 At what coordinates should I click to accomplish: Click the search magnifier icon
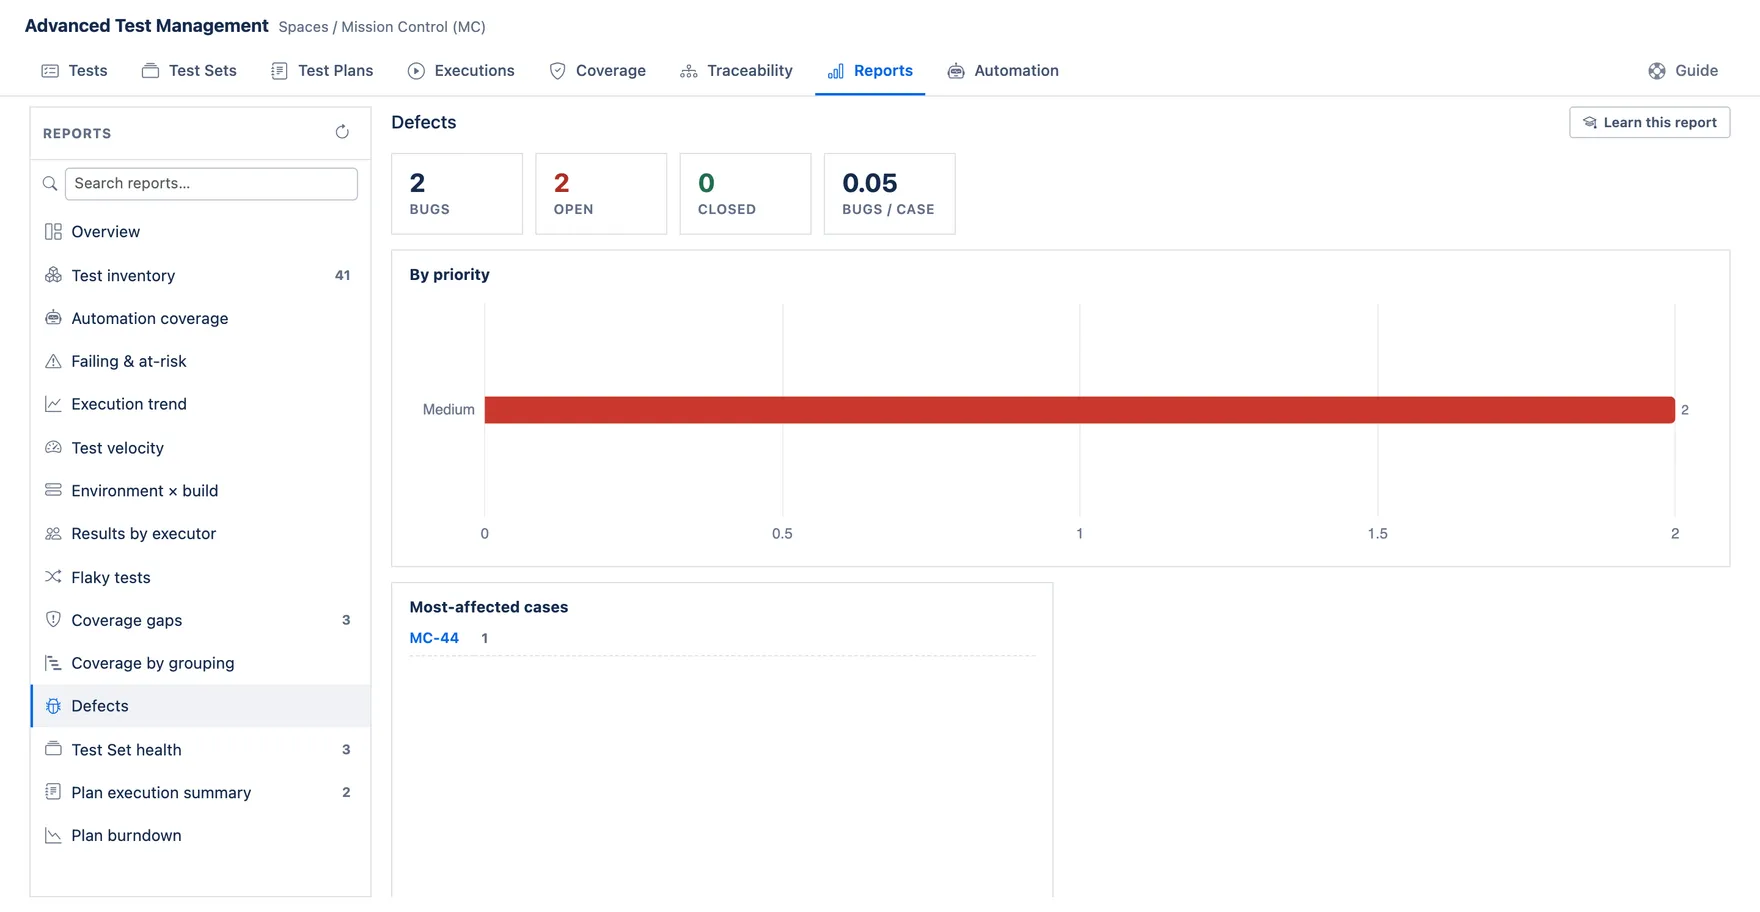point(50,184)
